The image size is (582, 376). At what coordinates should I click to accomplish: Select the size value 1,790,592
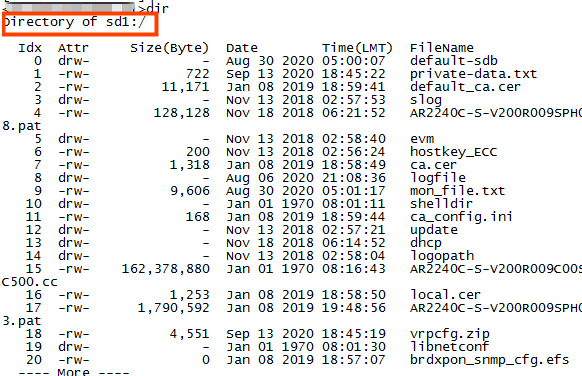point(174,308)
